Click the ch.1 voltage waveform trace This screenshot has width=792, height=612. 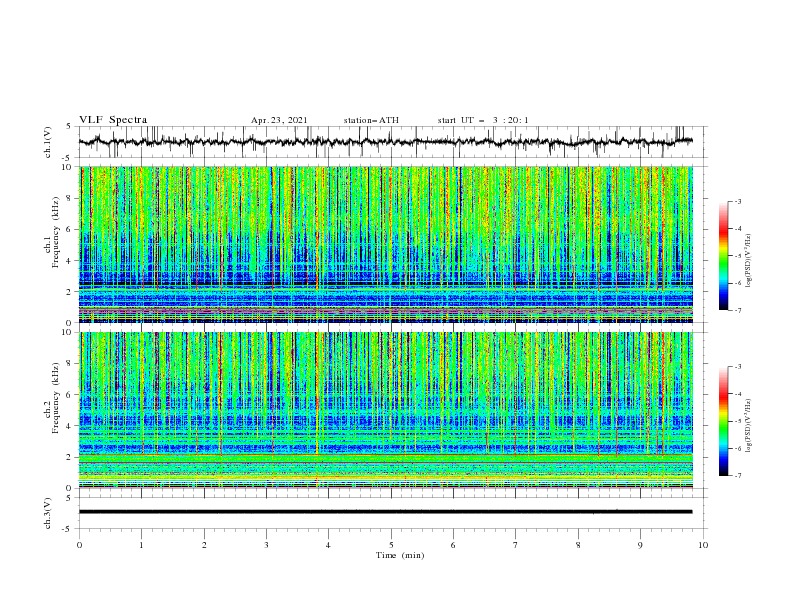coord(385,142)
